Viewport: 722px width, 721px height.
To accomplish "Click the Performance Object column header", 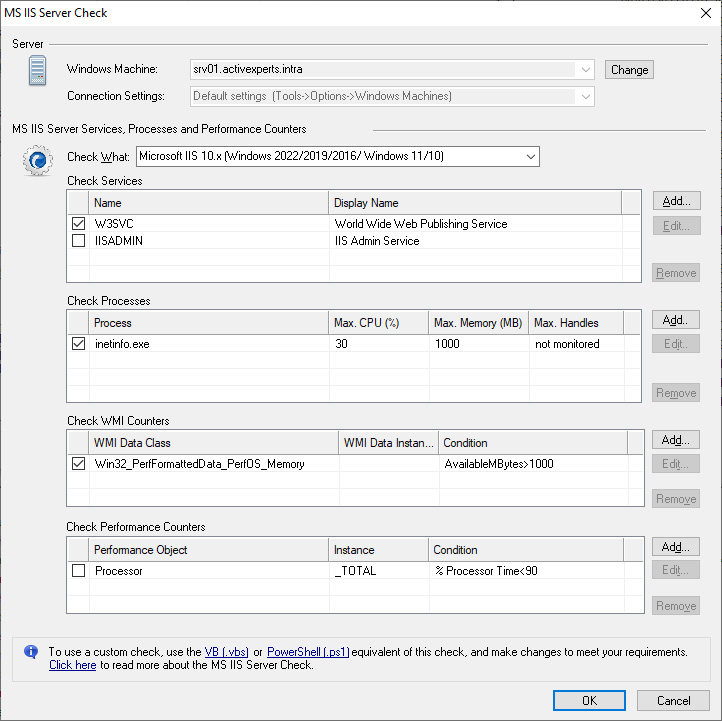I will (208, 550).
